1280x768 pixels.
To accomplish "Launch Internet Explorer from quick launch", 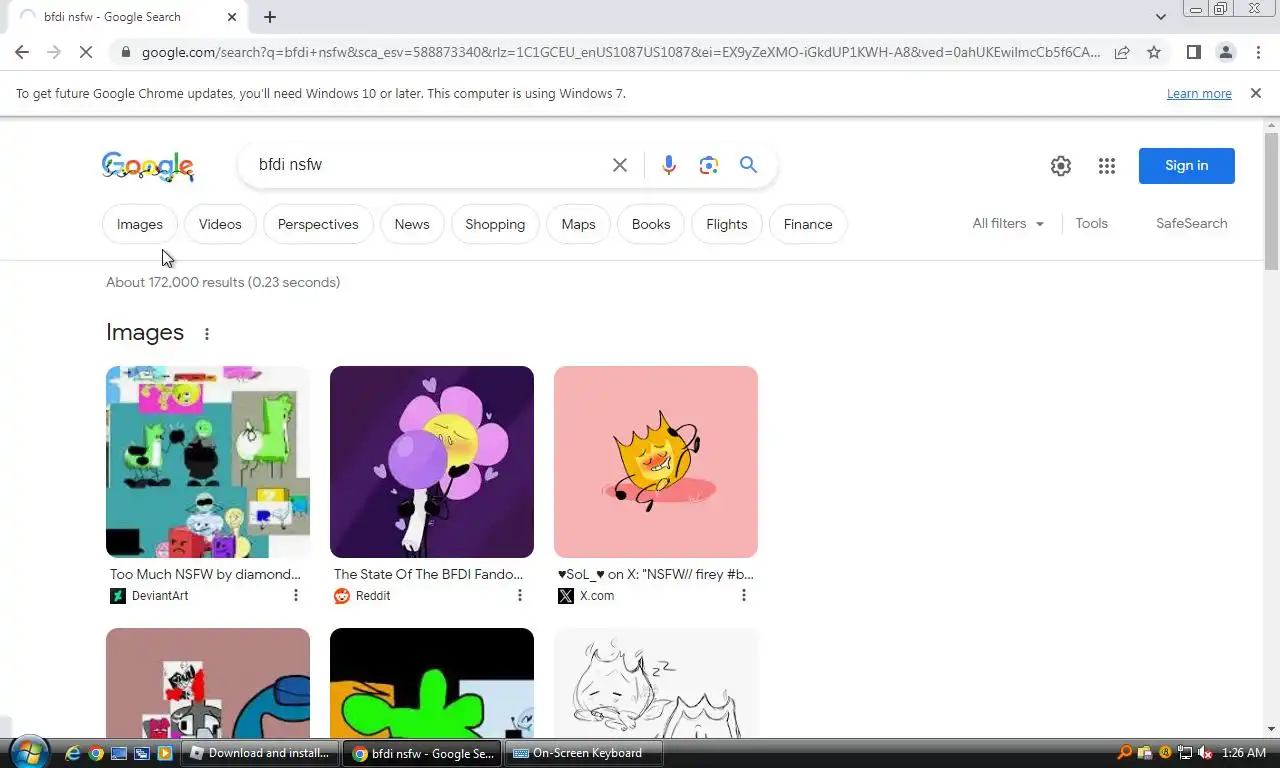I will [x=73, y=753].
